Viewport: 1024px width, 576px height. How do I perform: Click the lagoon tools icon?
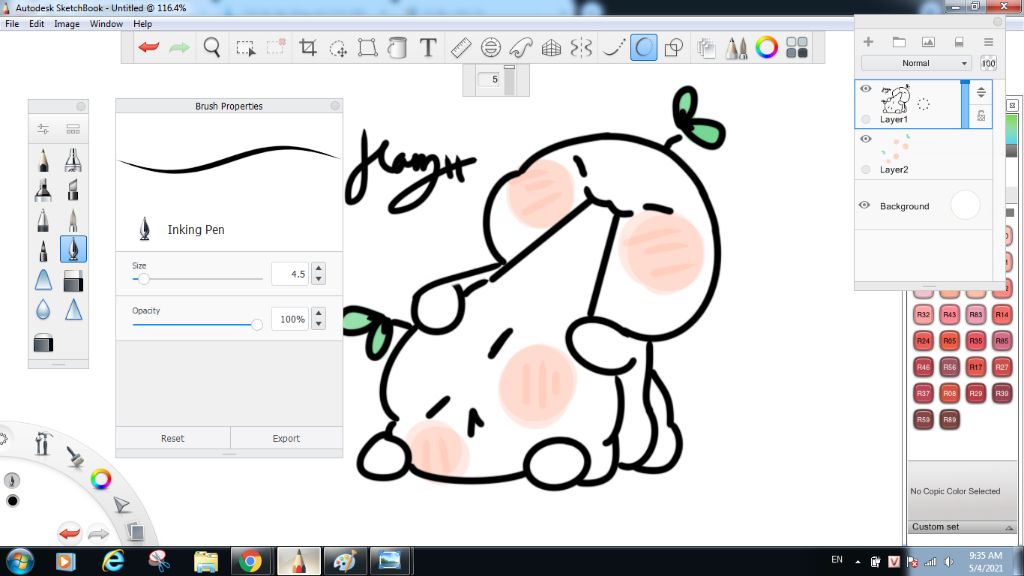[43, 443]
